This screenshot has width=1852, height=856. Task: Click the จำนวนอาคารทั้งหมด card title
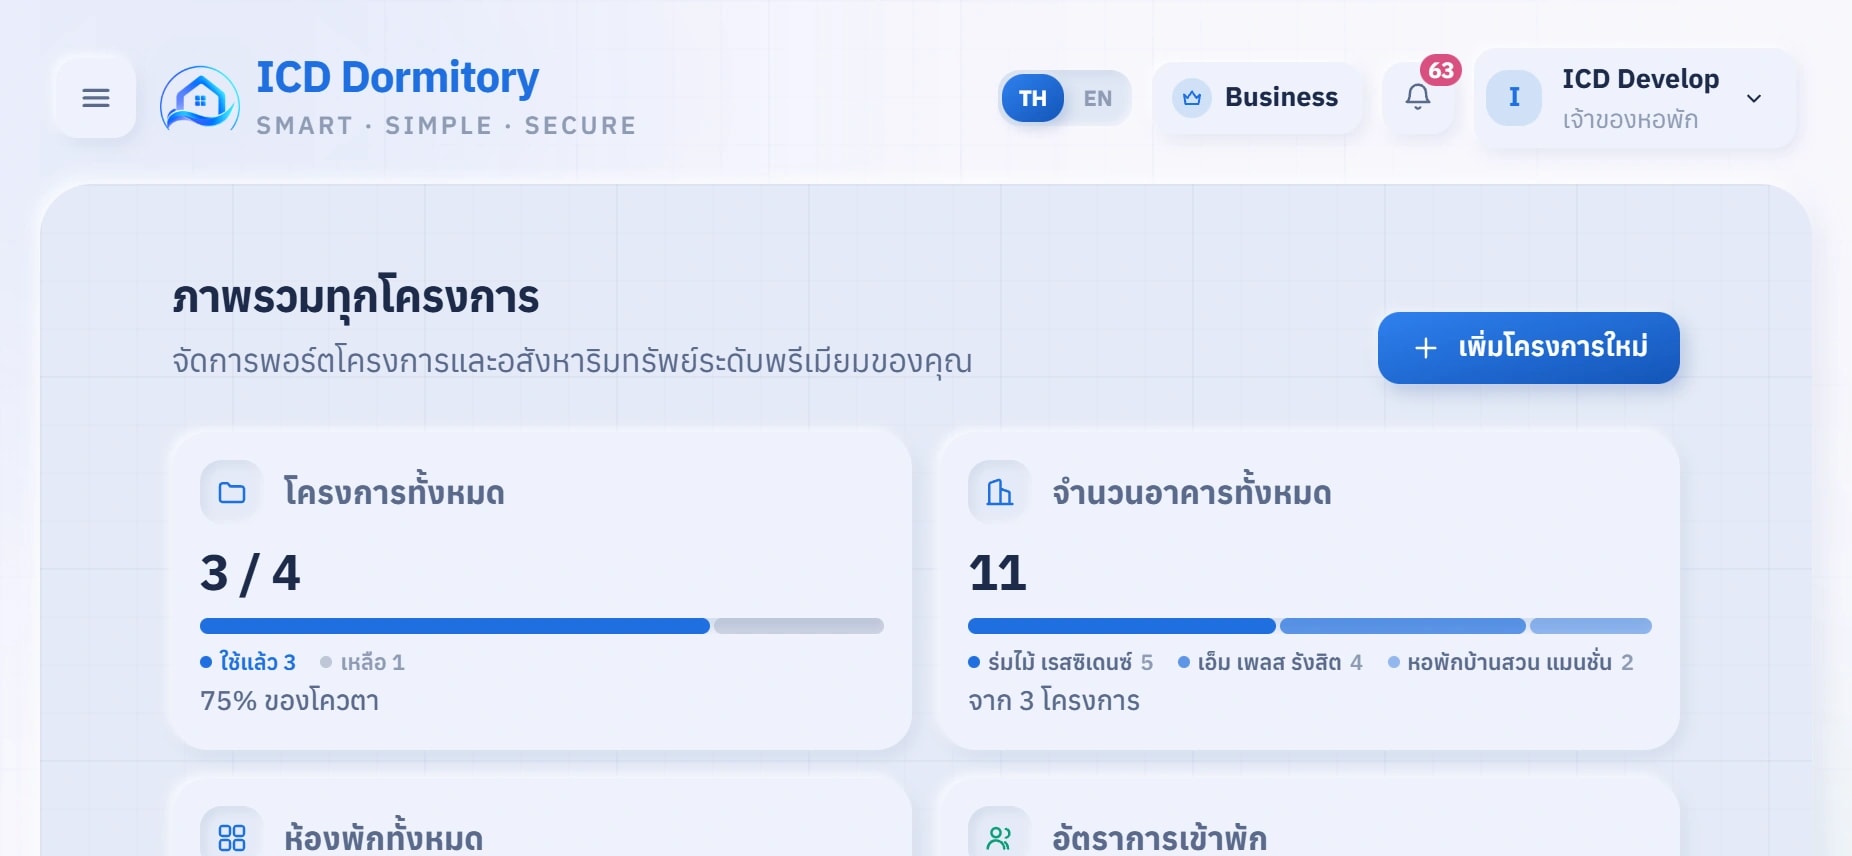[1192, 492]
